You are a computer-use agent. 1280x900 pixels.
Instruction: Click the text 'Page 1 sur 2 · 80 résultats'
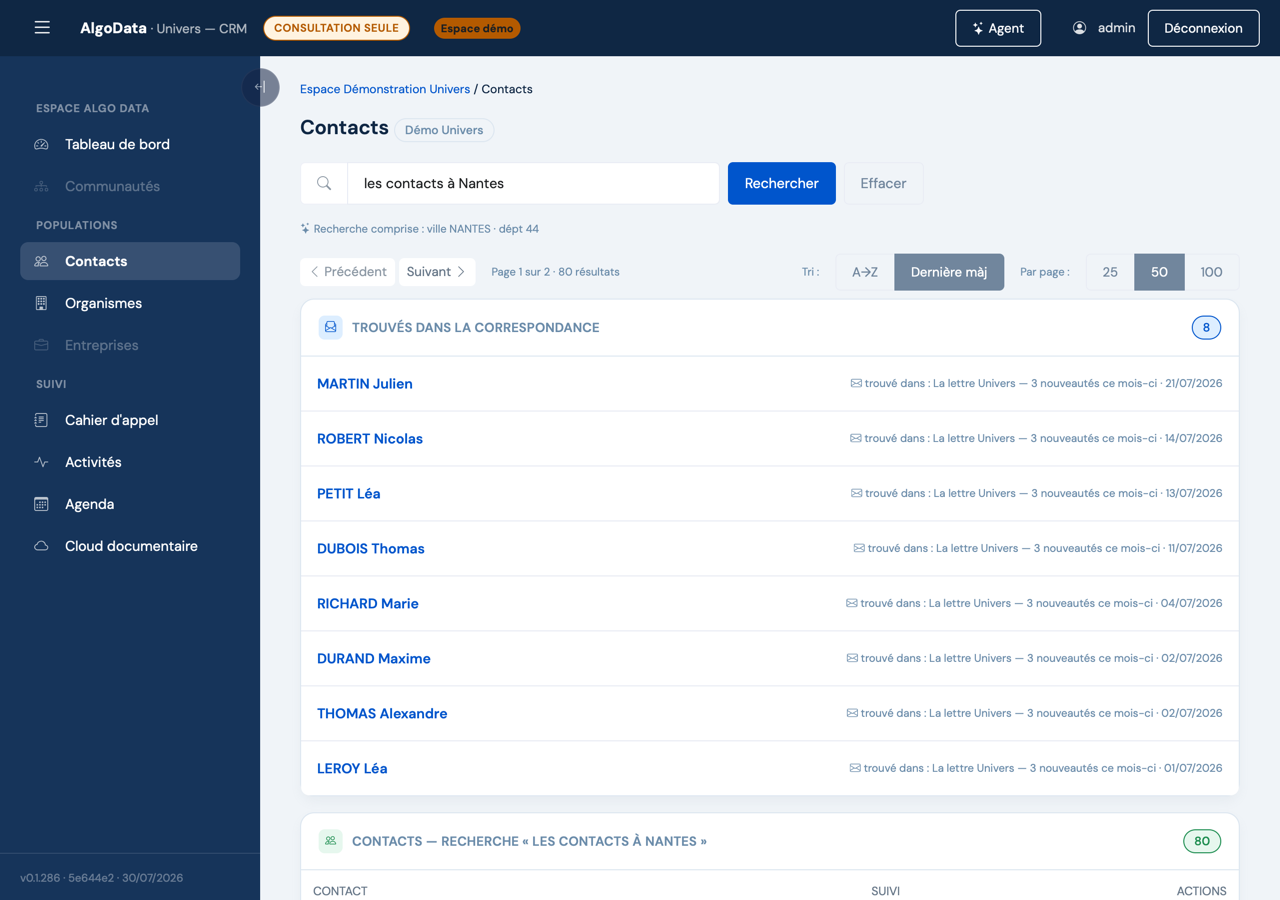(555, 272)
